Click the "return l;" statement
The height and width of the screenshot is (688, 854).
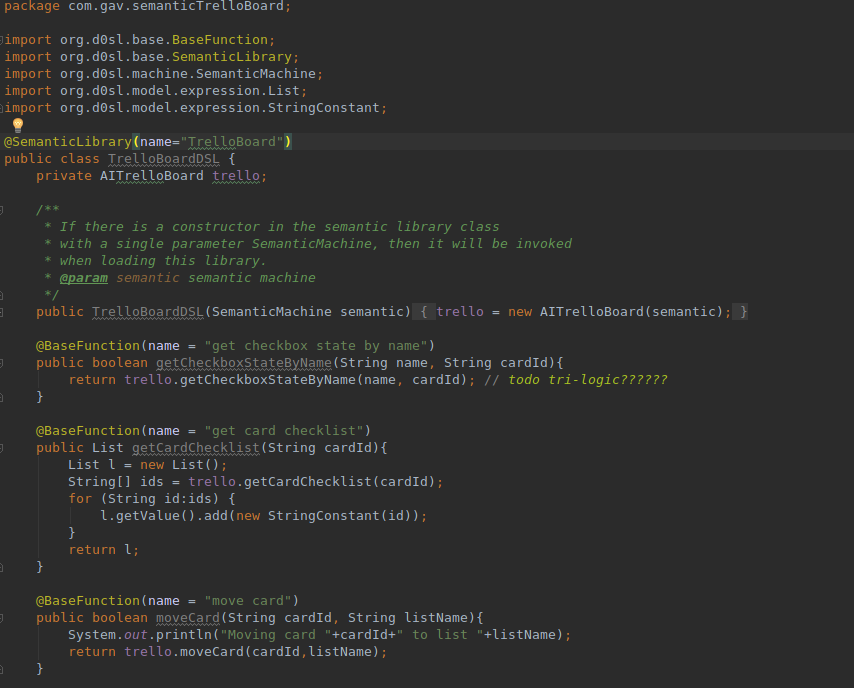(x=103, y=550)
